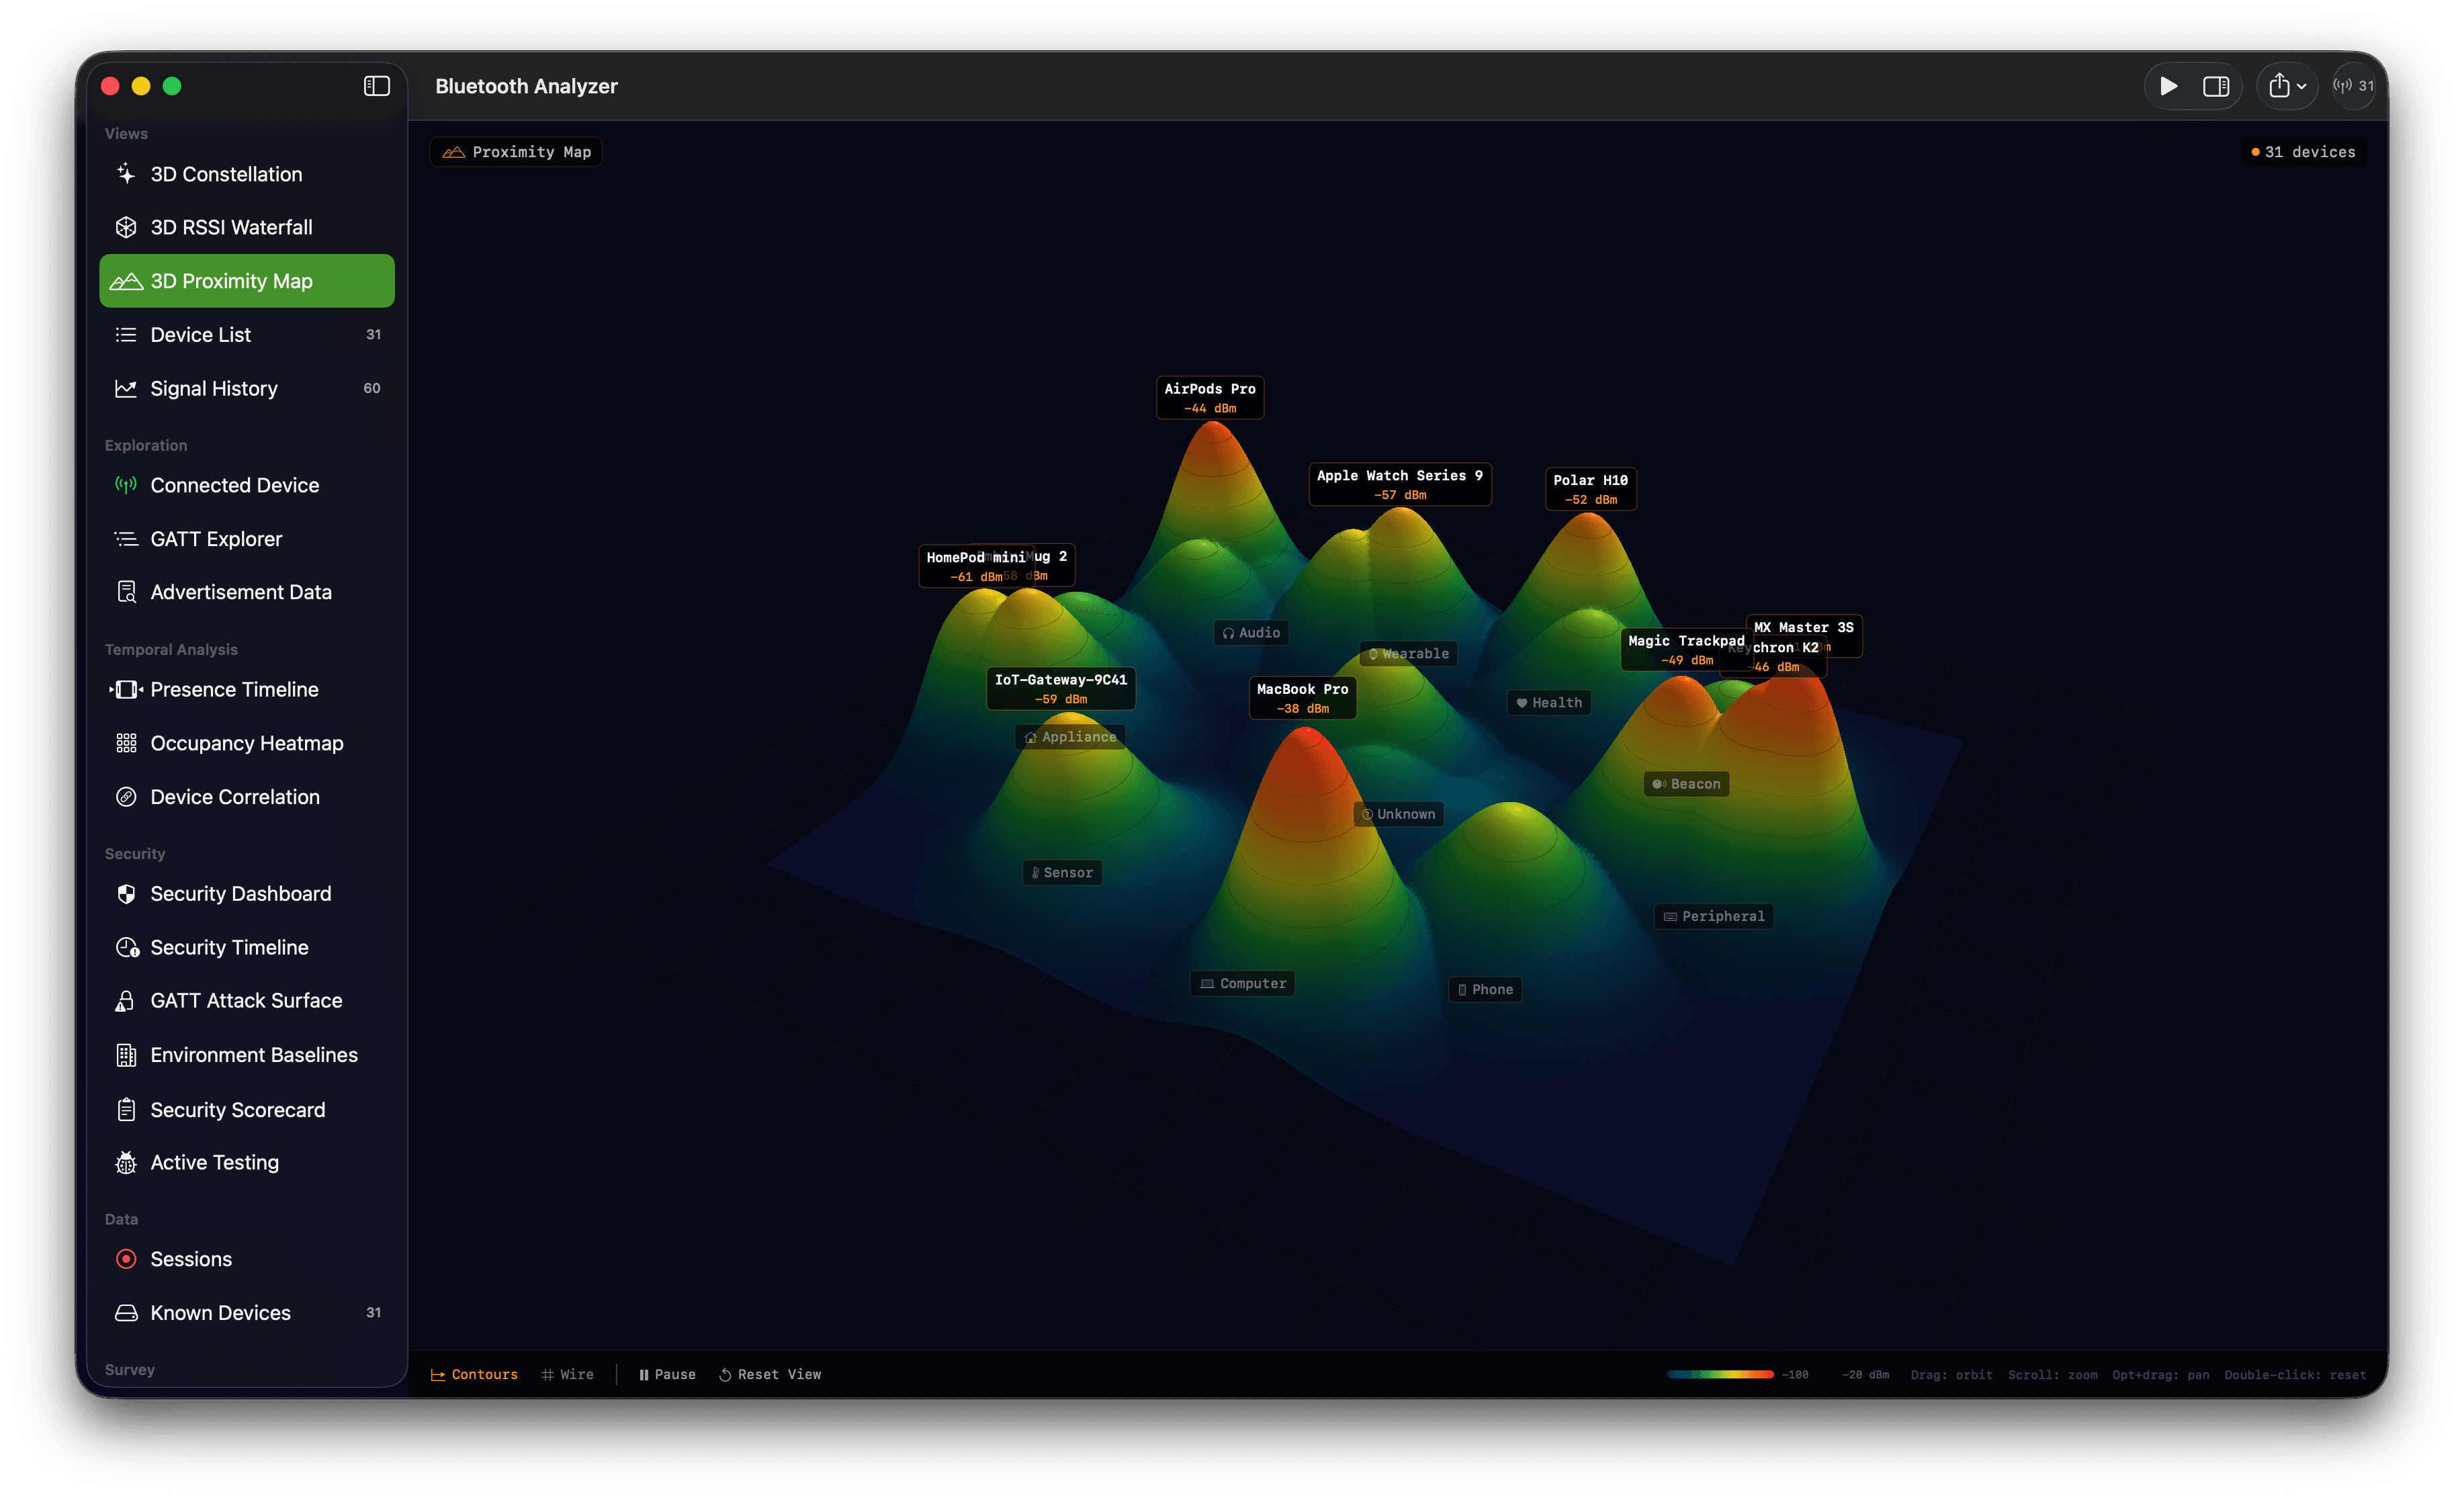This screenshot has height=1498, width=2464.
Task: Toggle the Contours display option
Action: coord(474,1374)
